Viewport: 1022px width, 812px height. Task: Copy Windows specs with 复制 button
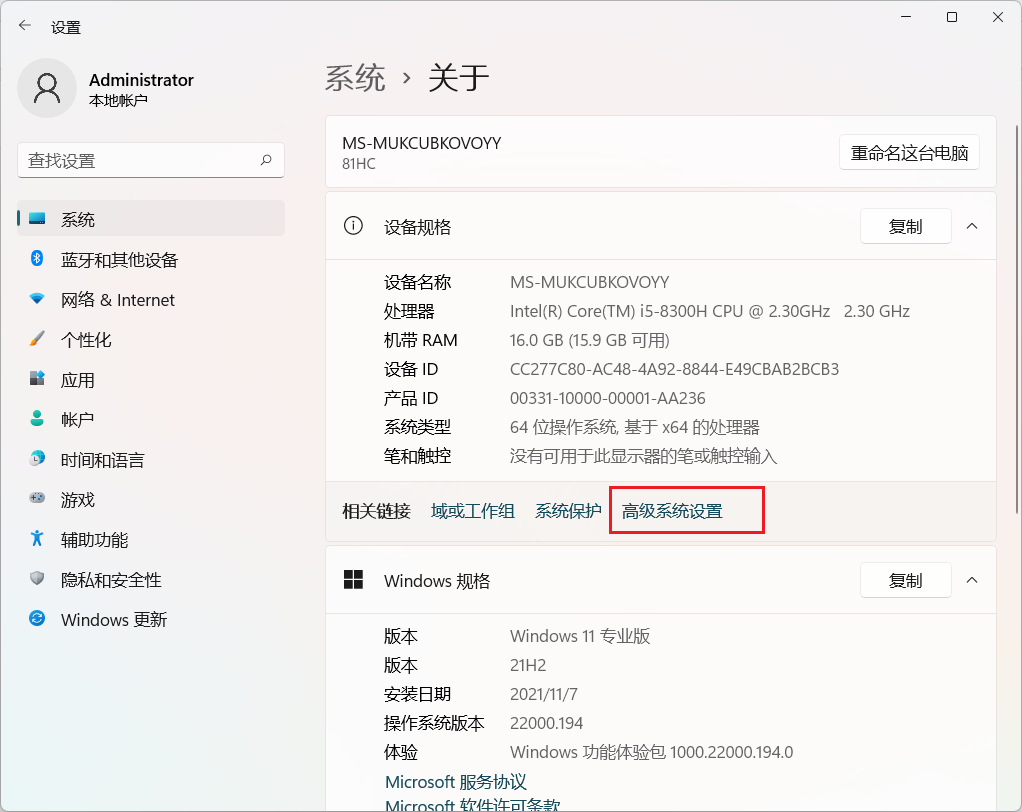[905, 580]
